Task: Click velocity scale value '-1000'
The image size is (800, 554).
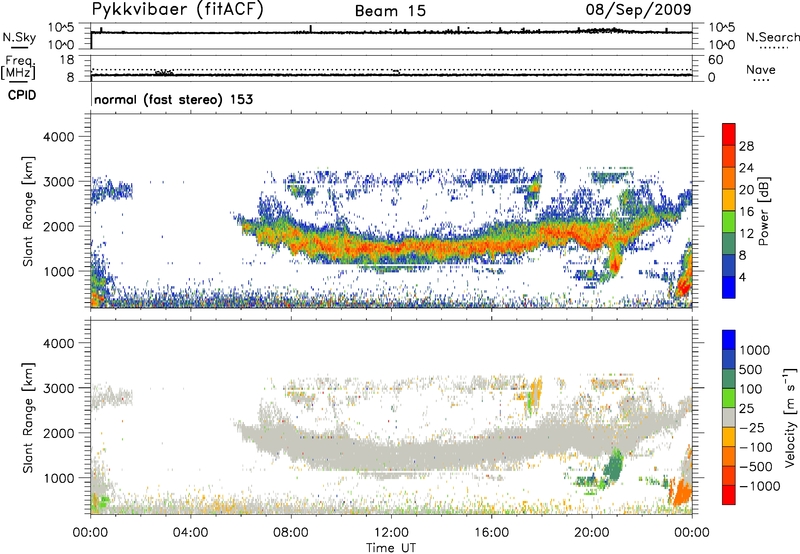Action: [760, 486]
